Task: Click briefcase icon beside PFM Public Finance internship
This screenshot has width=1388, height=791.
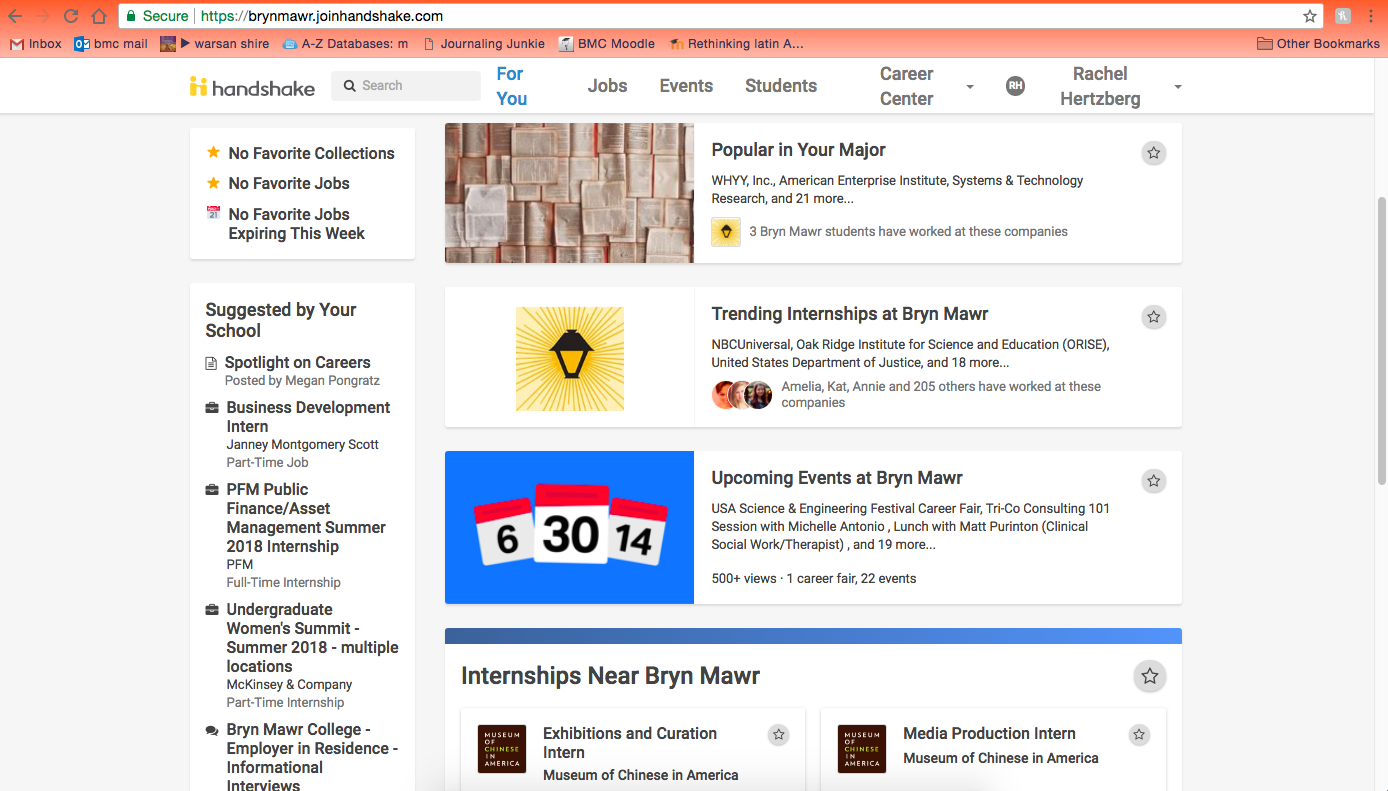Action: tap(212, 490)
